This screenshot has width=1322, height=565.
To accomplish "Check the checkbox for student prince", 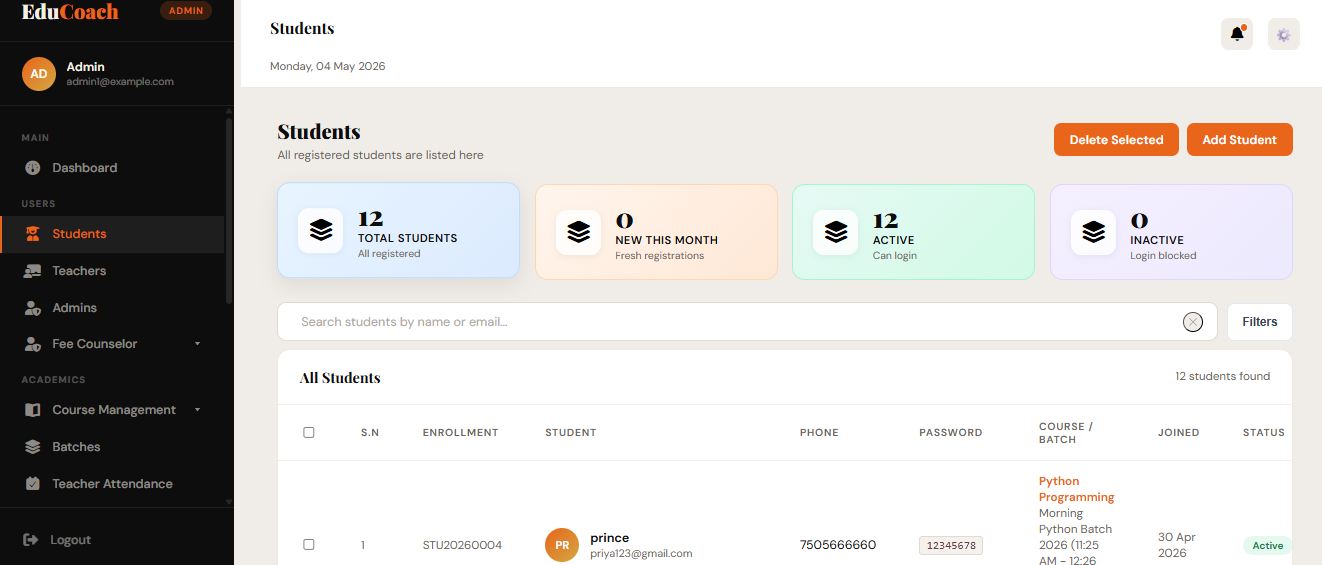I will point(309,545).
